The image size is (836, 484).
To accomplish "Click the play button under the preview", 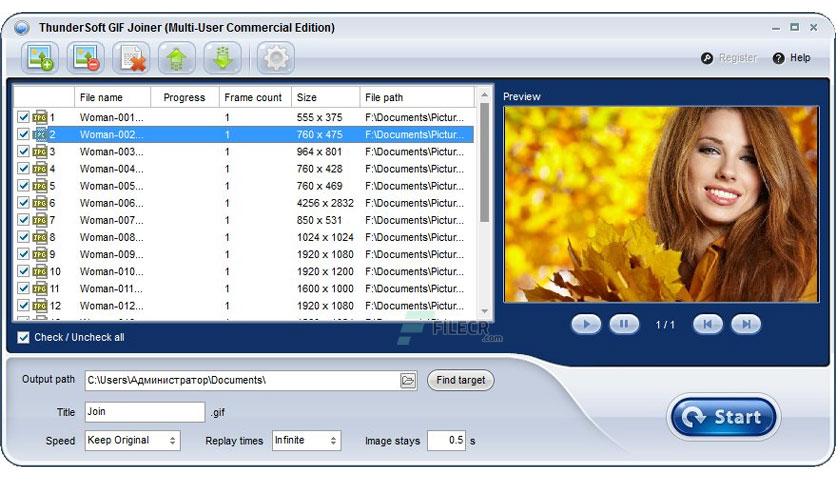I will coord(586,324).
